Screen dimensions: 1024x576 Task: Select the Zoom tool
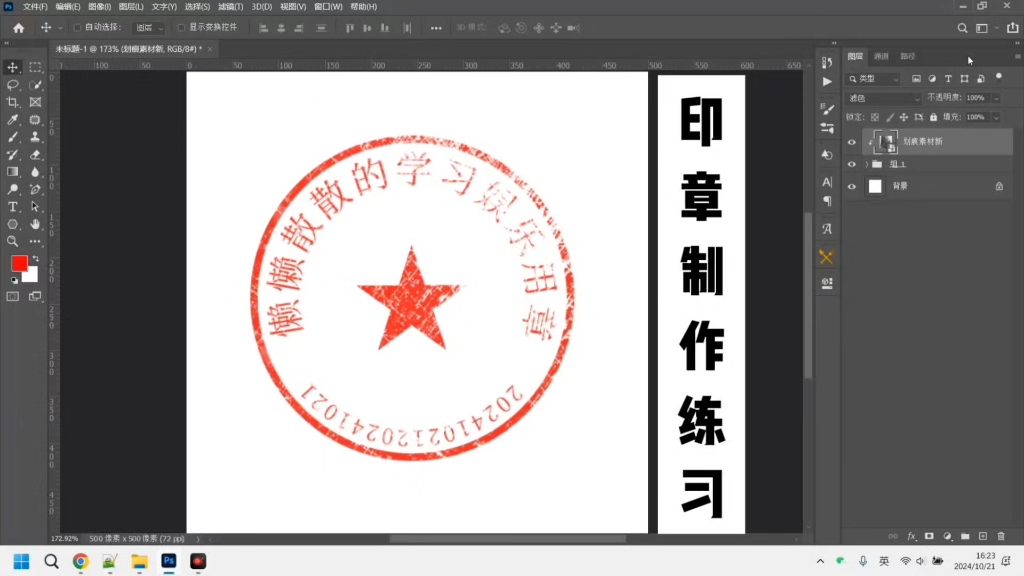[12, 241]
